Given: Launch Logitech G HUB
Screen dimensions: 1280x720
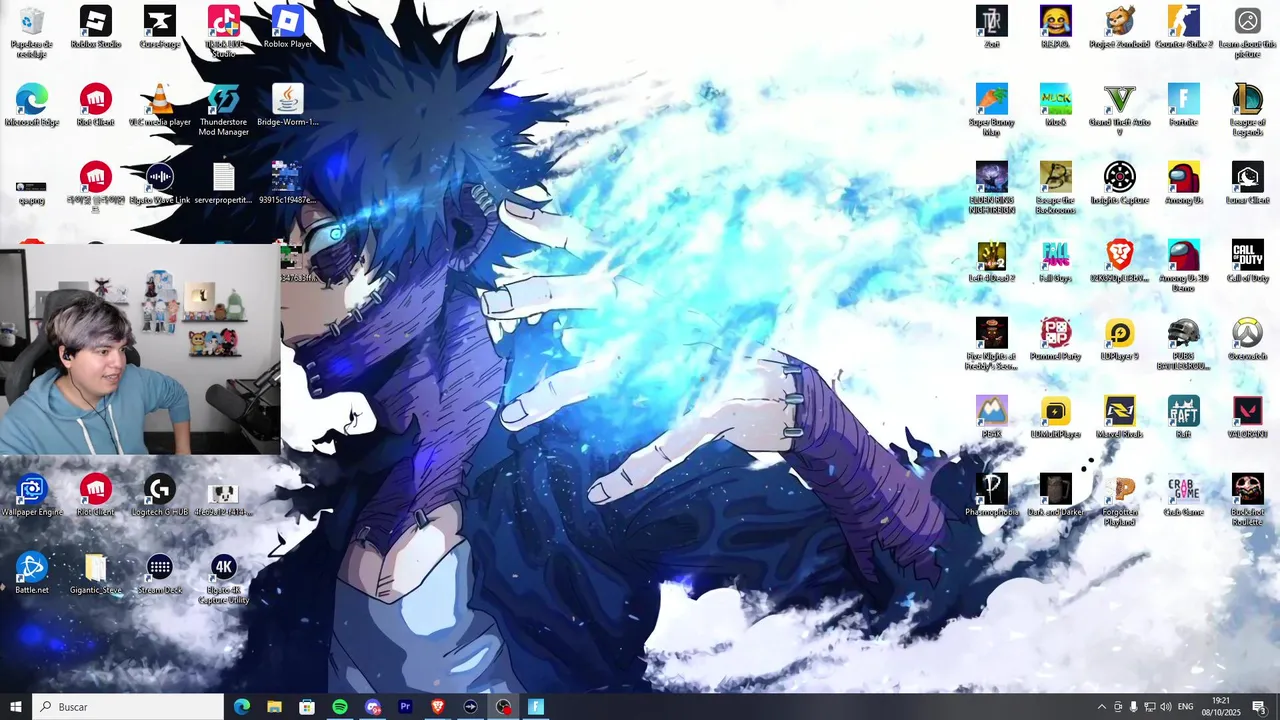Looking at the screenshot, I should [x=160, y=495].
